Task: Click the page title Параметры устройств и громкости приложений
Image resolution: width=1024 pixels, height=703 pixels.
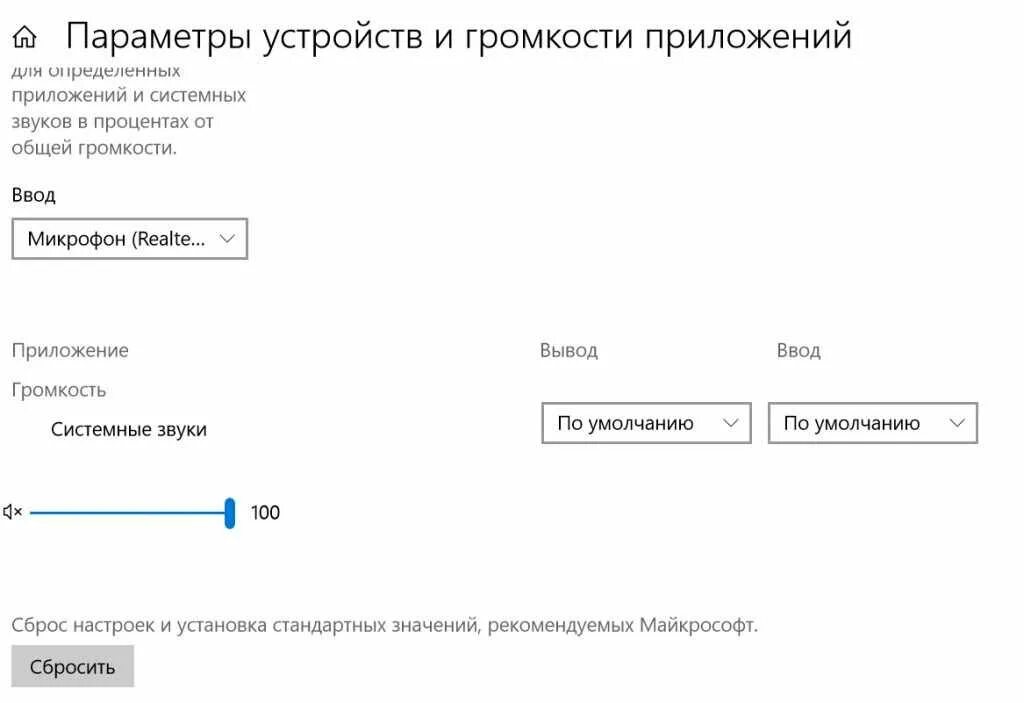Action: coord(458,37)
